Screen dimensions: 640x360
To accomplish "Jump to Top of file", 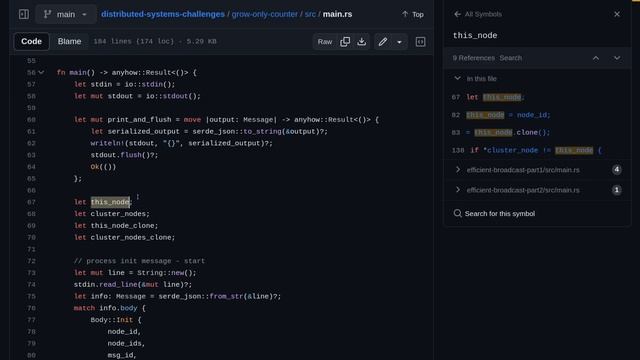I will point(413,14).
